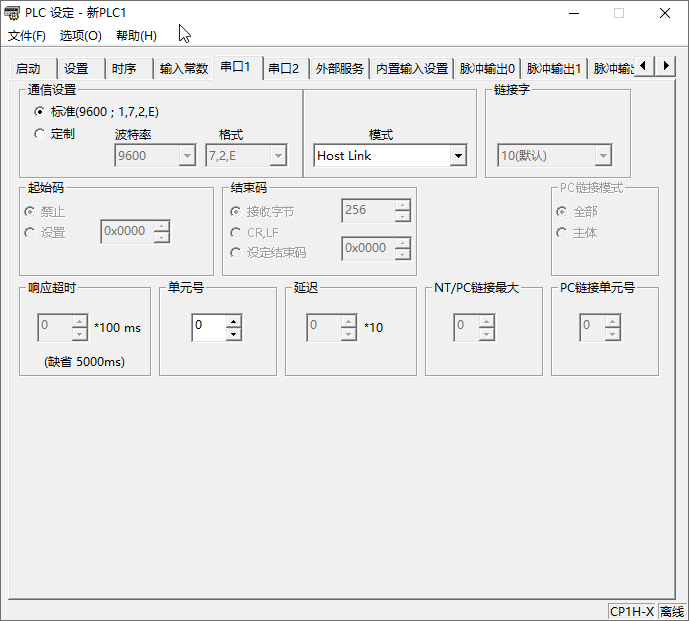
Task: Click the CP1H-X status bar indicator
Action: (x=631, y=611)
